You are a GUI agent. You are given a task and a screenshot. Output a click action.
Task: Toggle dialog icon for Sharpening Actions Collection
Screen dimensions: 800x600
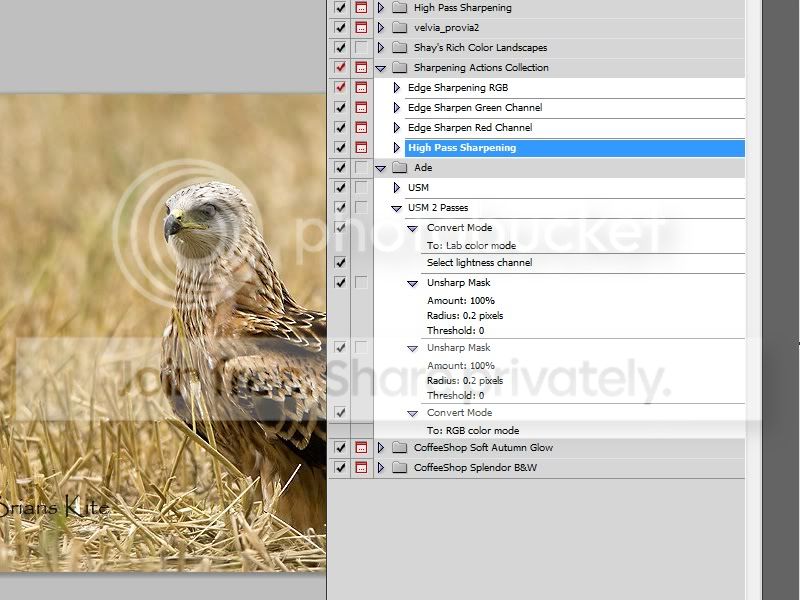click(x=361, y=68)
